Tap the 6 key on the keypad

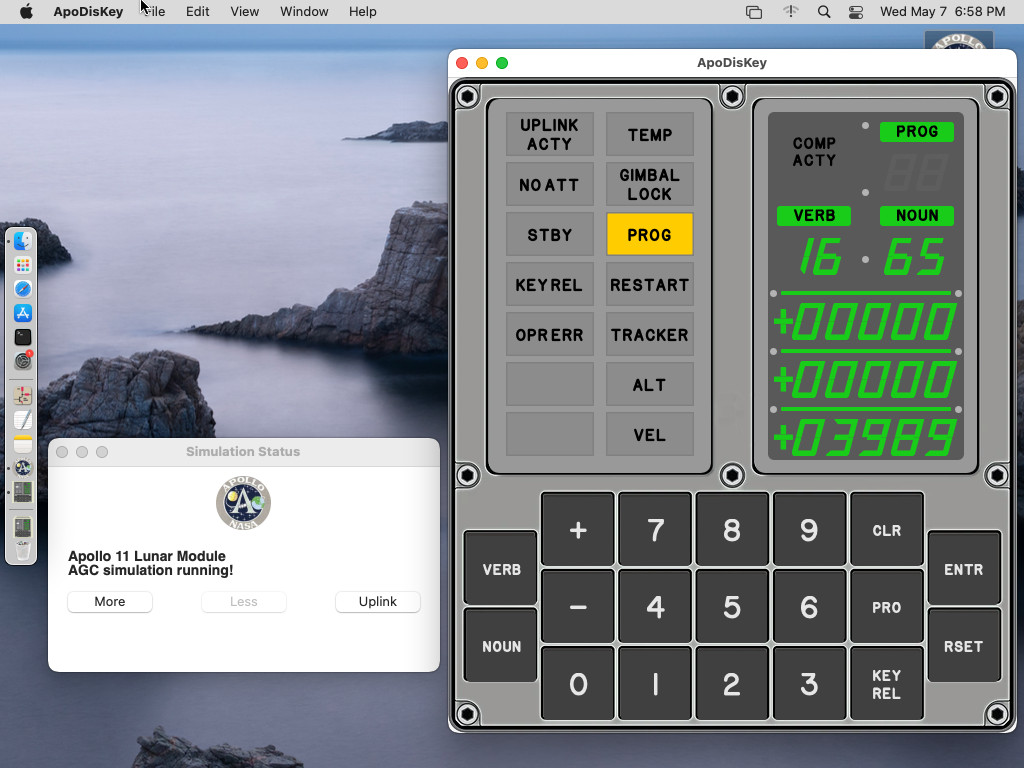tap(809, 607)
